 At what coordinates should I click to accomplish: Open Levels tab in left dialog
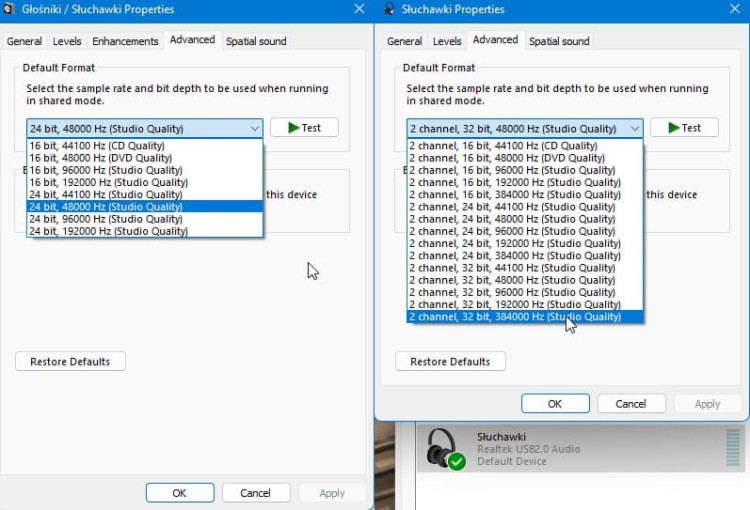point(67,41)
